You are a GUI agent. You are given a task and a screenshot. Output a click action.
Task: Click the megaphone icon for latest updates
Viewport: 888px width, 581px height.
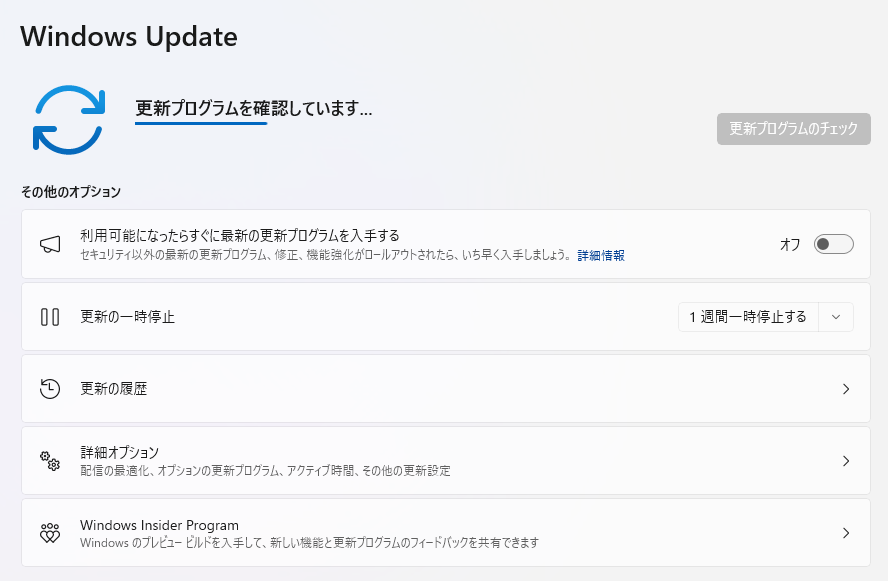click(50, 245)
